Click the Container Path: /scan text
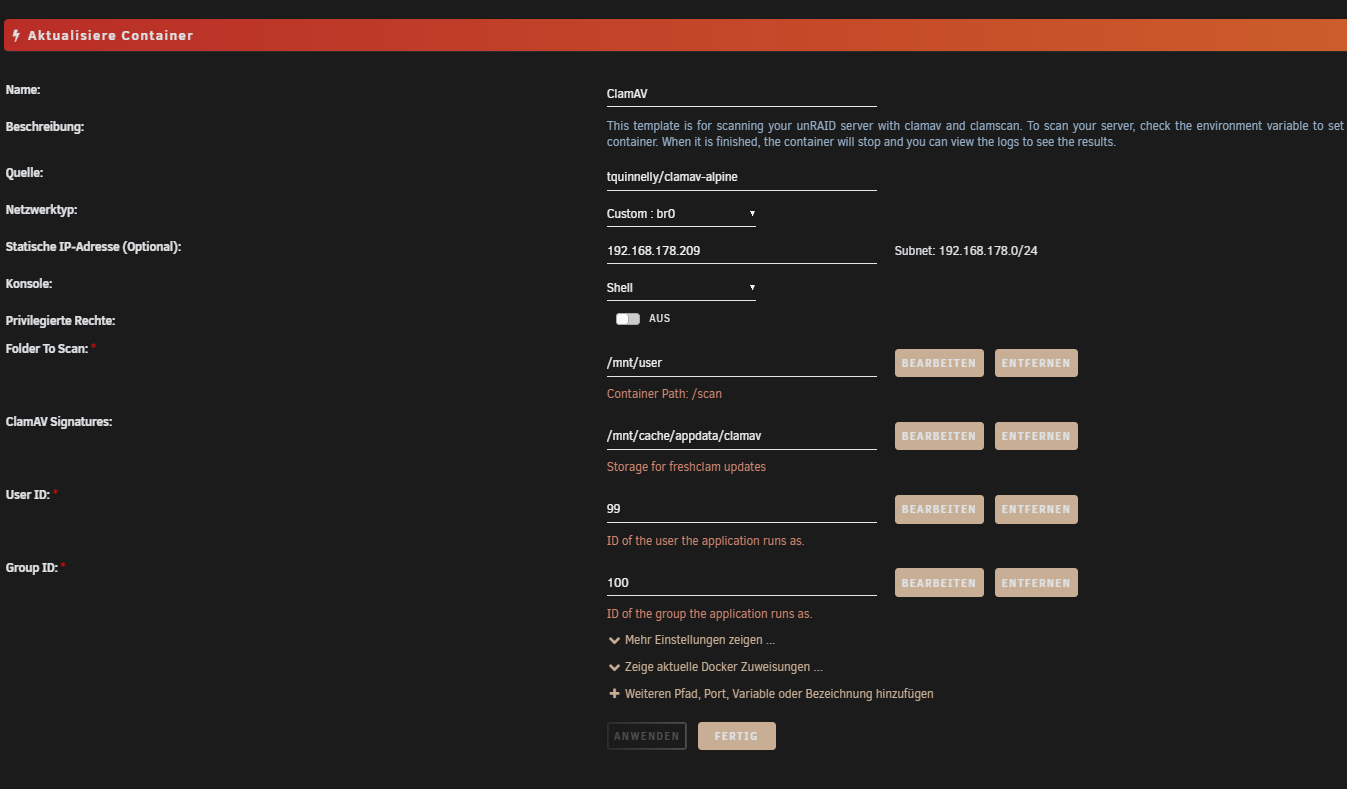Viewport: 1347px width, 789px height. (x=664, y=394)
